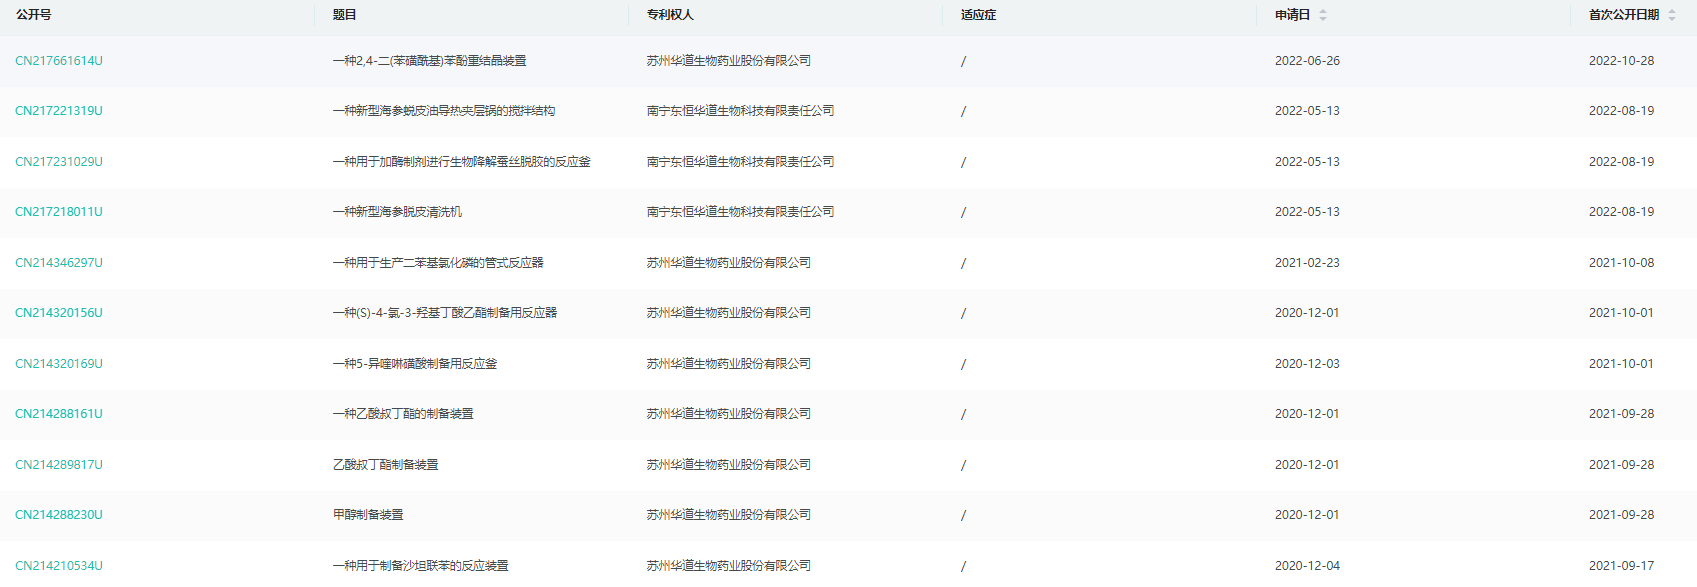Select title 一种(S)-4-氯-3-羟基丁酸乙酯制备用反应器
Screen dimensions: 1697x587
pyautogui.click(x=445, y=313)
